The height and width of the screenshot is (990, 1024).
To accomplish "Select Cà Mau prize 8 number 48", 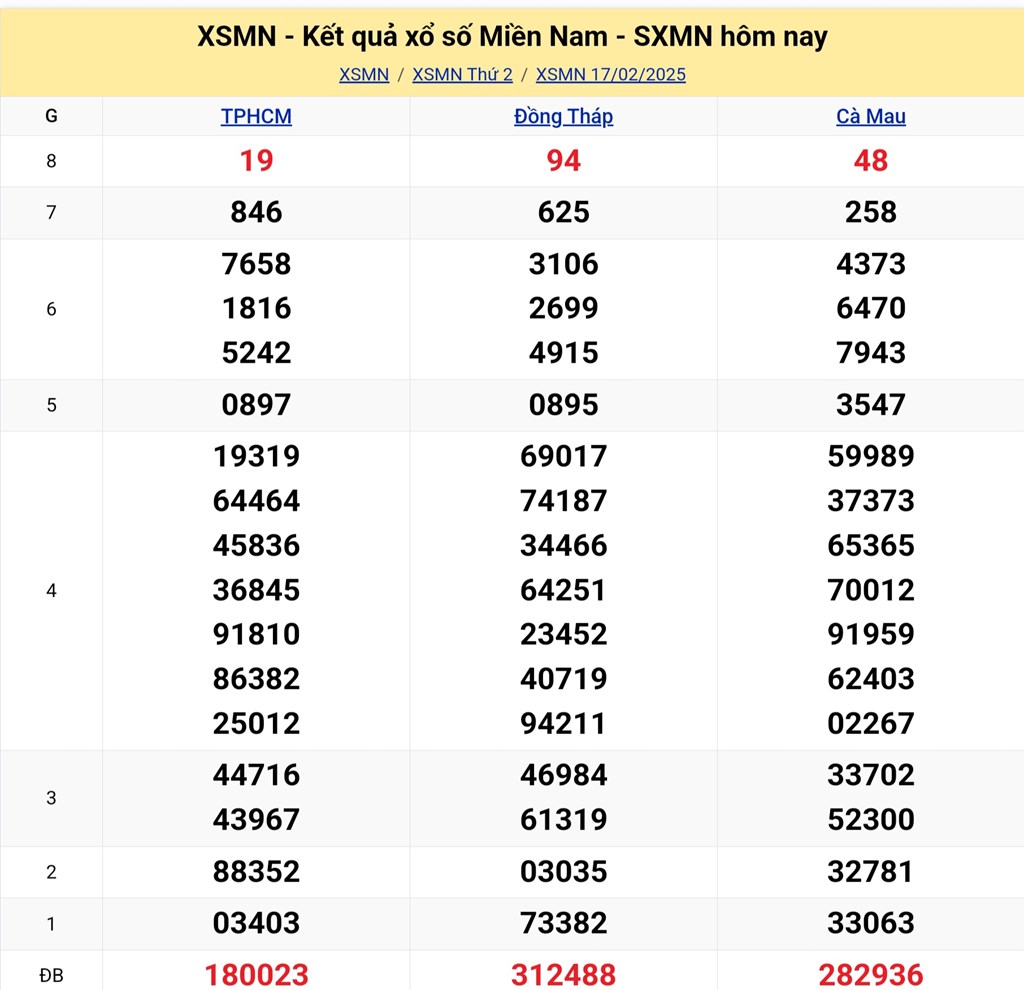I will click(871, 161).
